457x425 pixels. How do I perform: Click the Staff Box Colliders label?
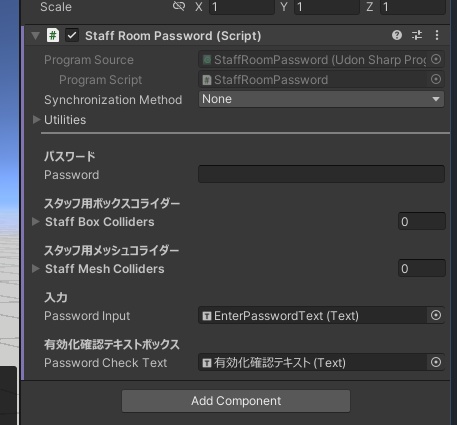(x=100, y=222)
